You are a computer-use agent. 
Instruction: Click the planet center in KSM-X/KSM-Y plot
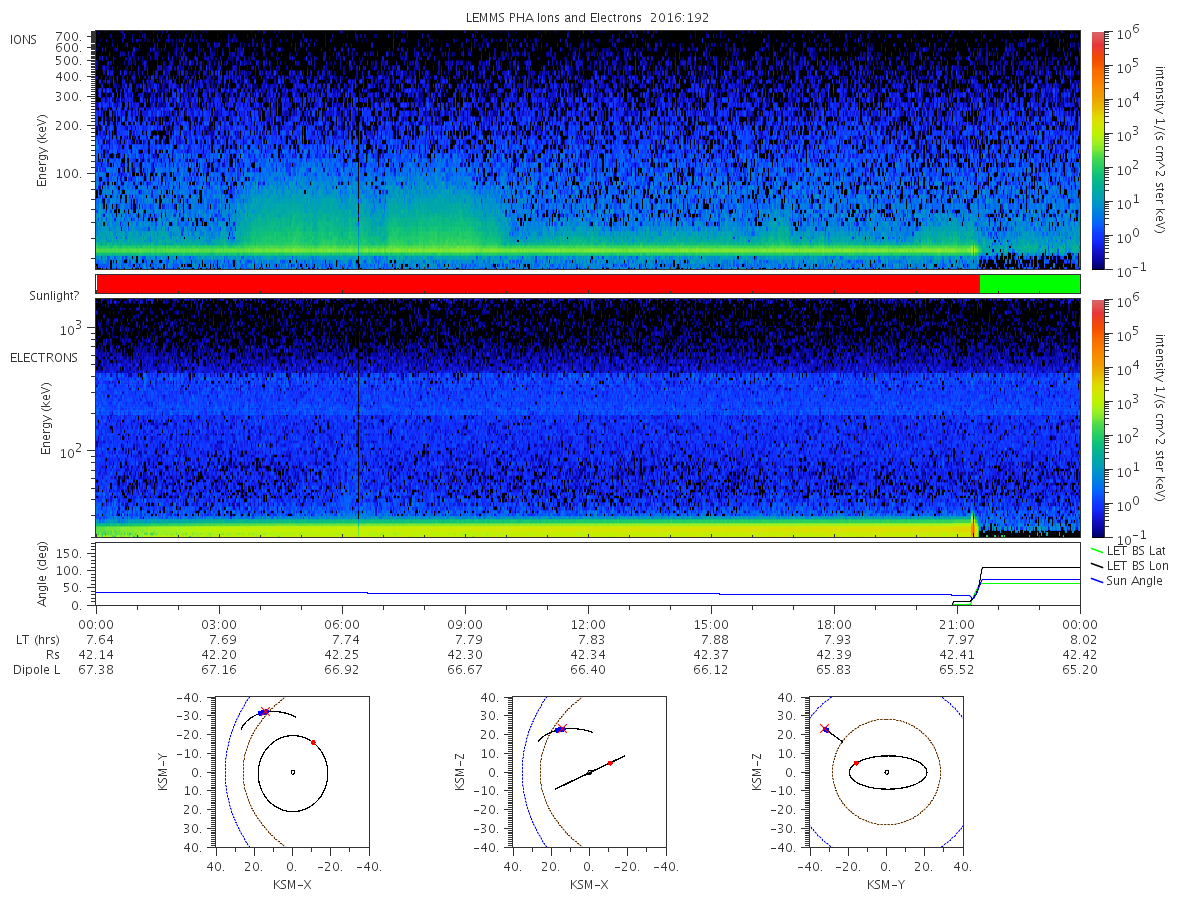pyautogui.click(x=292, y=772)
